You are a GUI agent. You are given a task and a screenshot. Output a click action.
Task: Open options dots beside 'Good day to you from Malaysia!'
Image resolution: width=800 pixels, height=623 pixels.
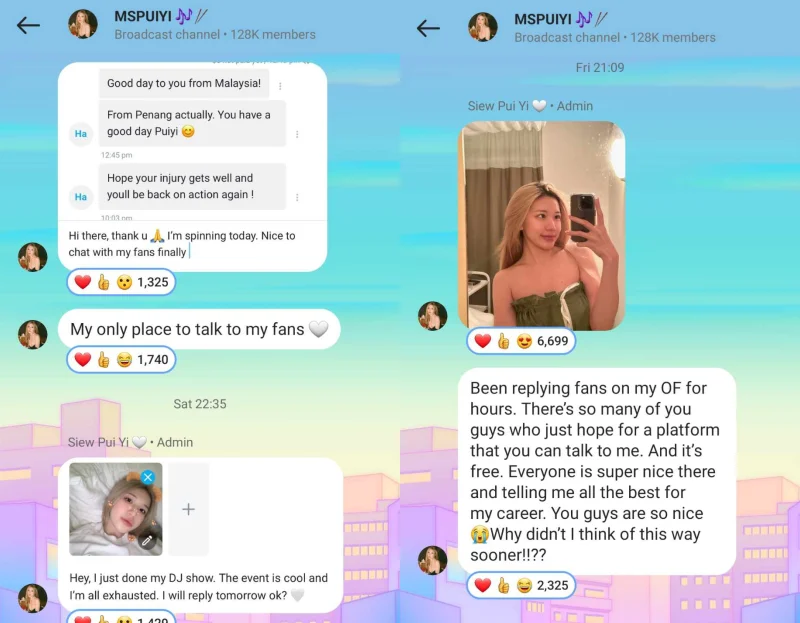(280, 86)
